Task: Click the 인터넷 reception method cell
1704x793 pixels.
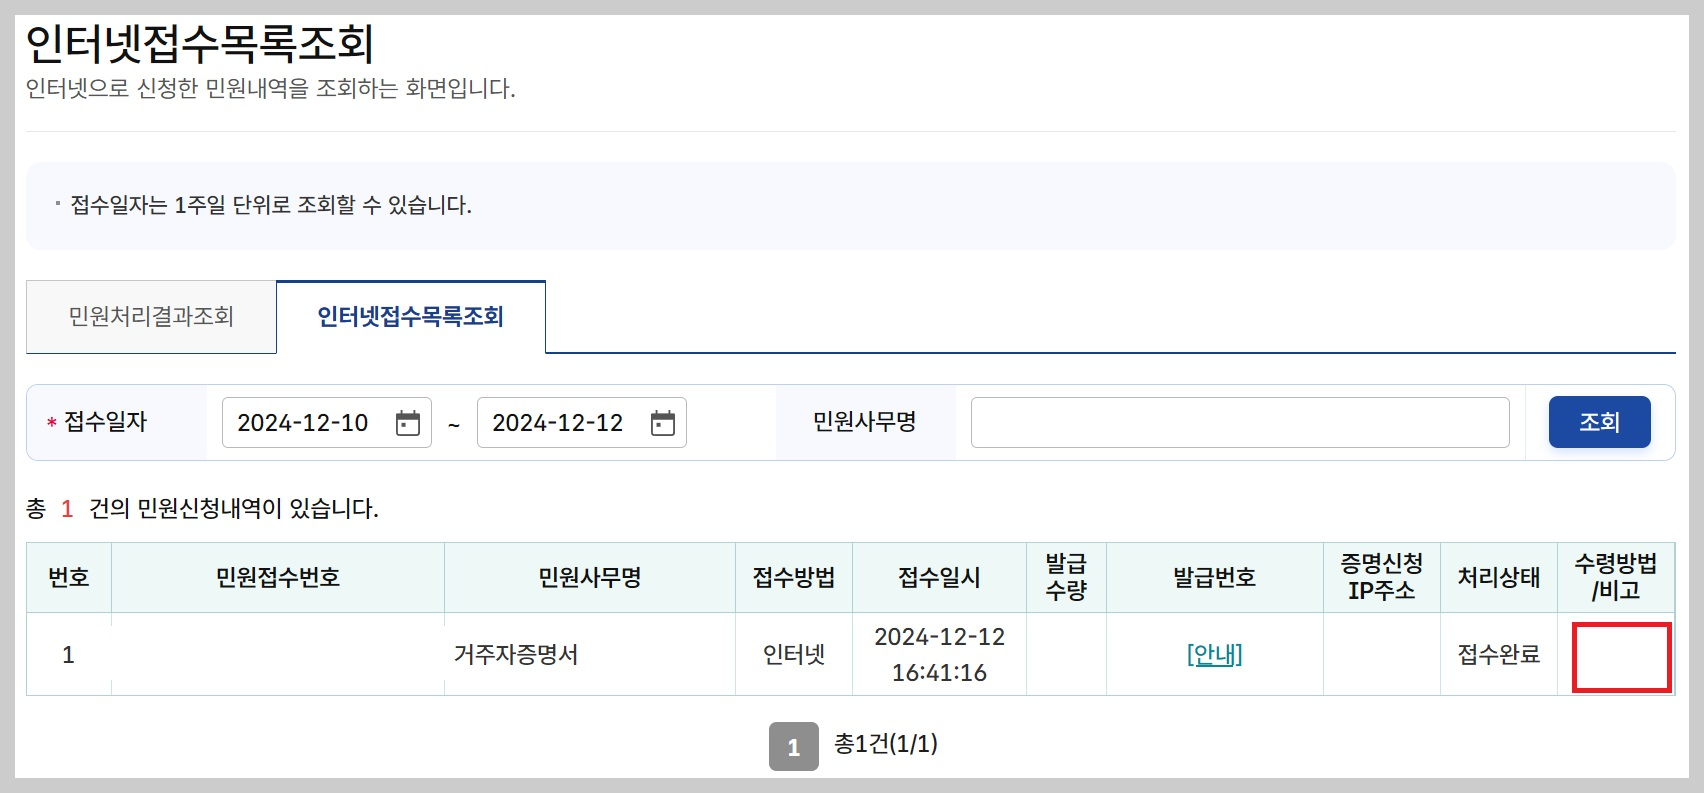Action: point(793,654)
